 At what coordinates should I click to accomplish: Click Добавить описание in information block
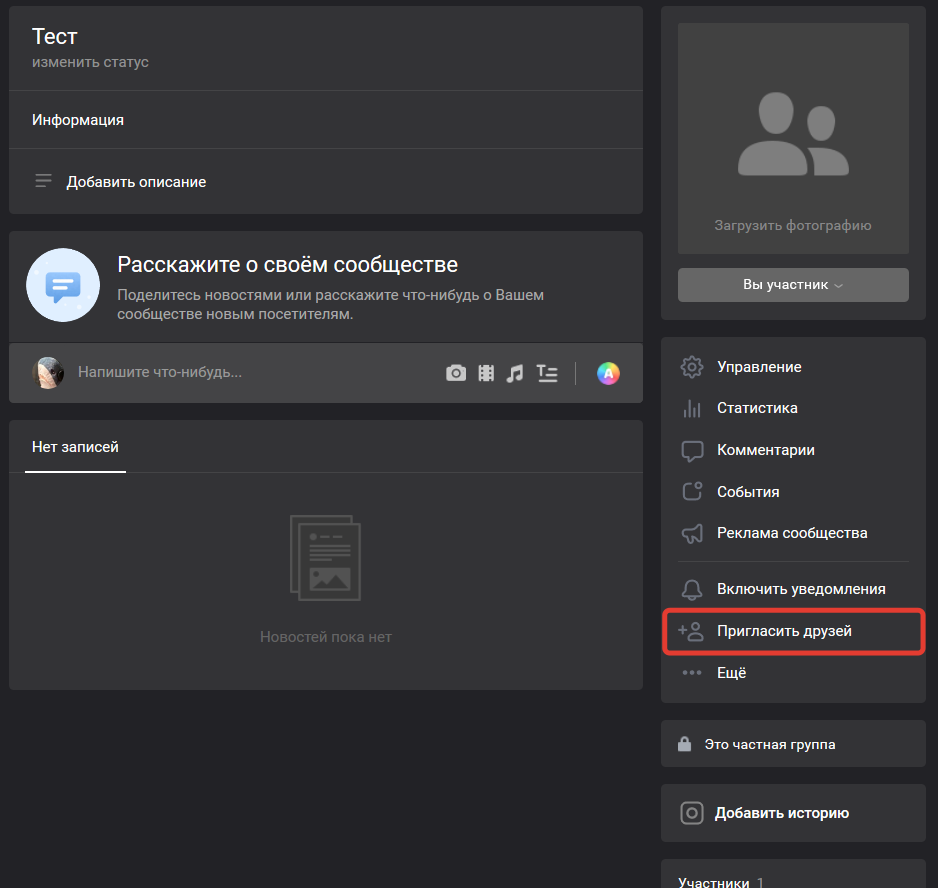click(136, 182)
